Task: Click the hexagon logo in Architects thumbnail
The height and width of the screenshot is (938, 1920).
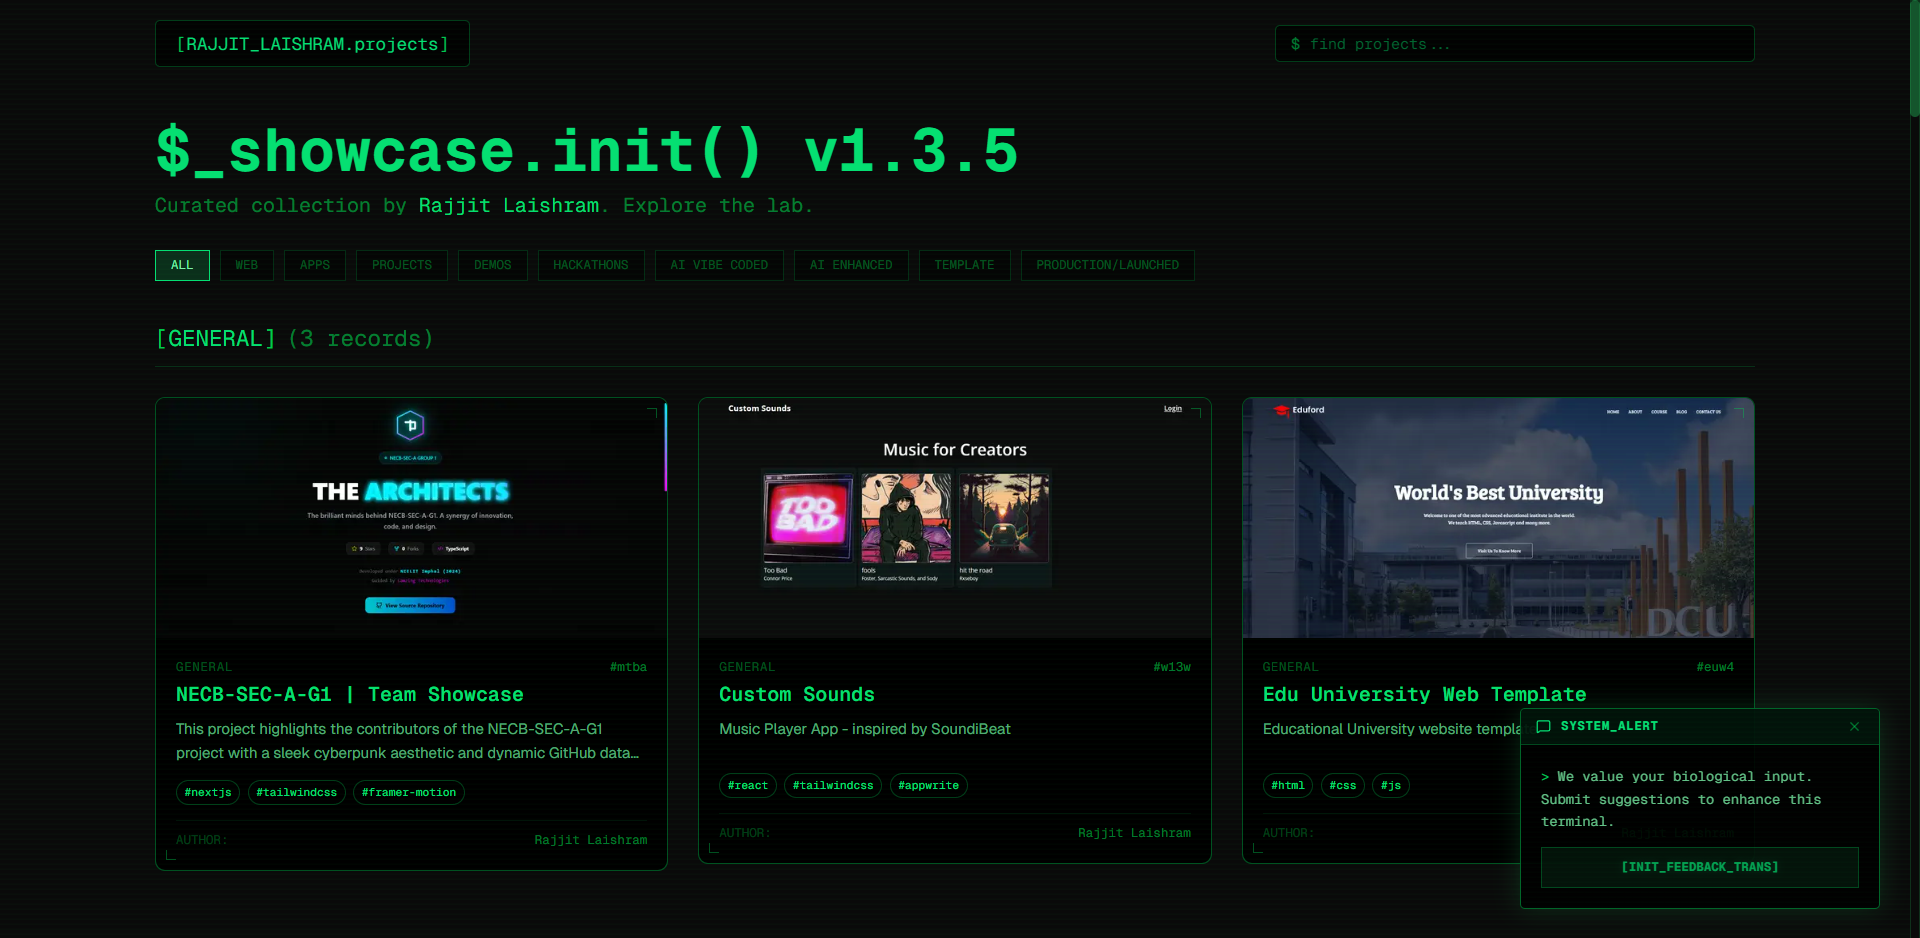Action: [x=410, y=426]
